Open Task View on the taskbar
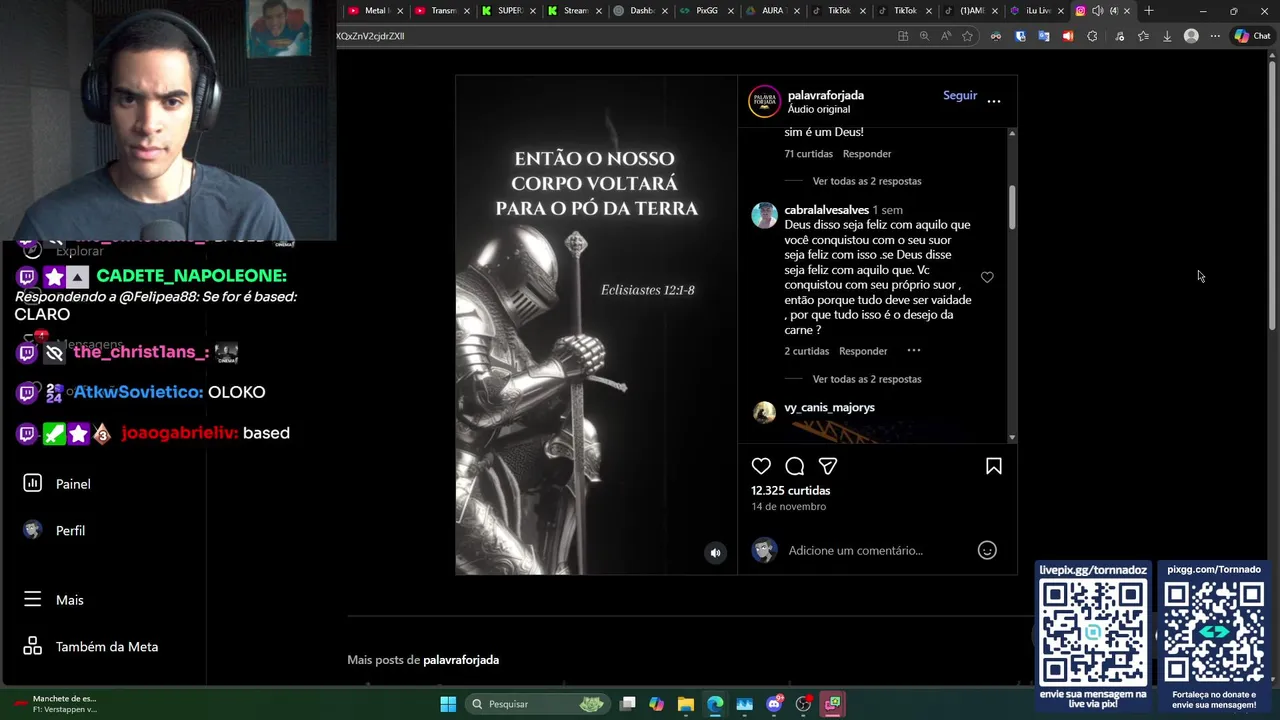This screenshot has width=1280, height=720. pos(627,704)
